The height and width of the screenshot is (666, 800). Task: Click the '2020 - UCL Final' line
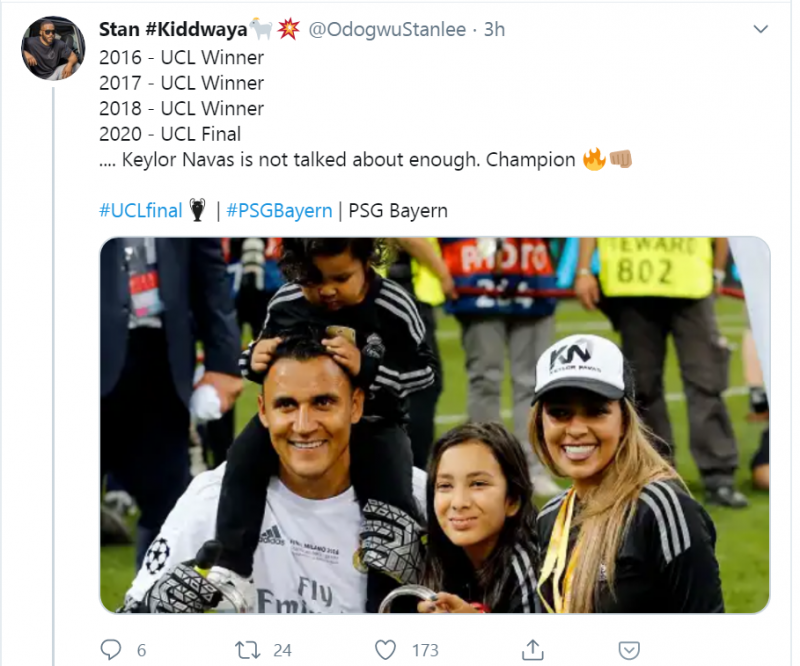170,134
